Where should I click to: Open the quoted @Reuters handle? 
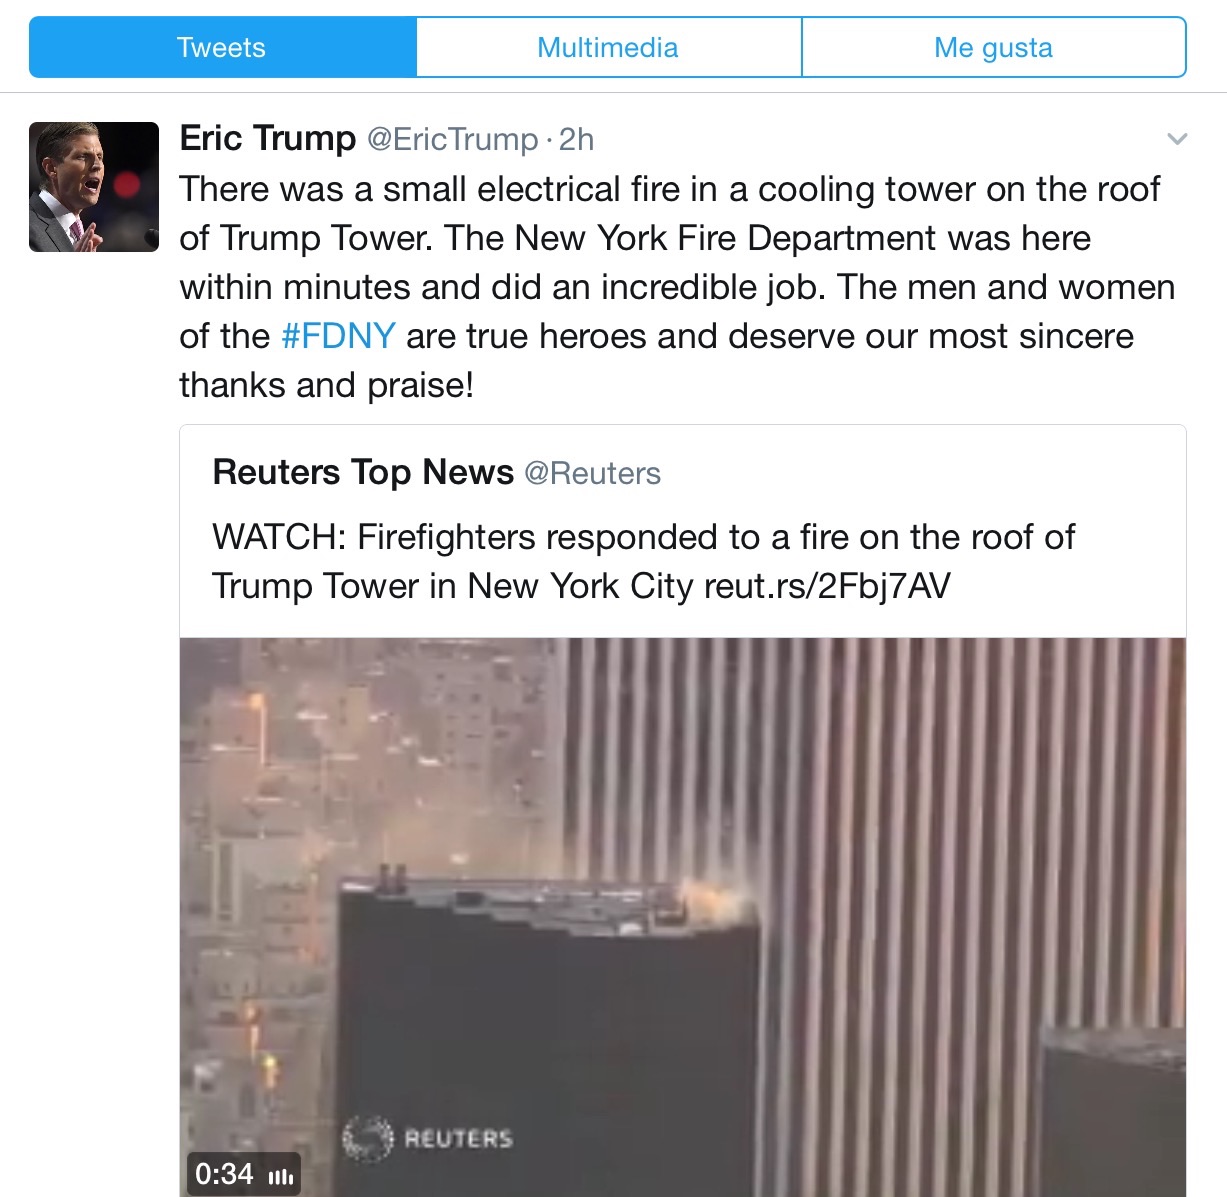click(592, 473)
